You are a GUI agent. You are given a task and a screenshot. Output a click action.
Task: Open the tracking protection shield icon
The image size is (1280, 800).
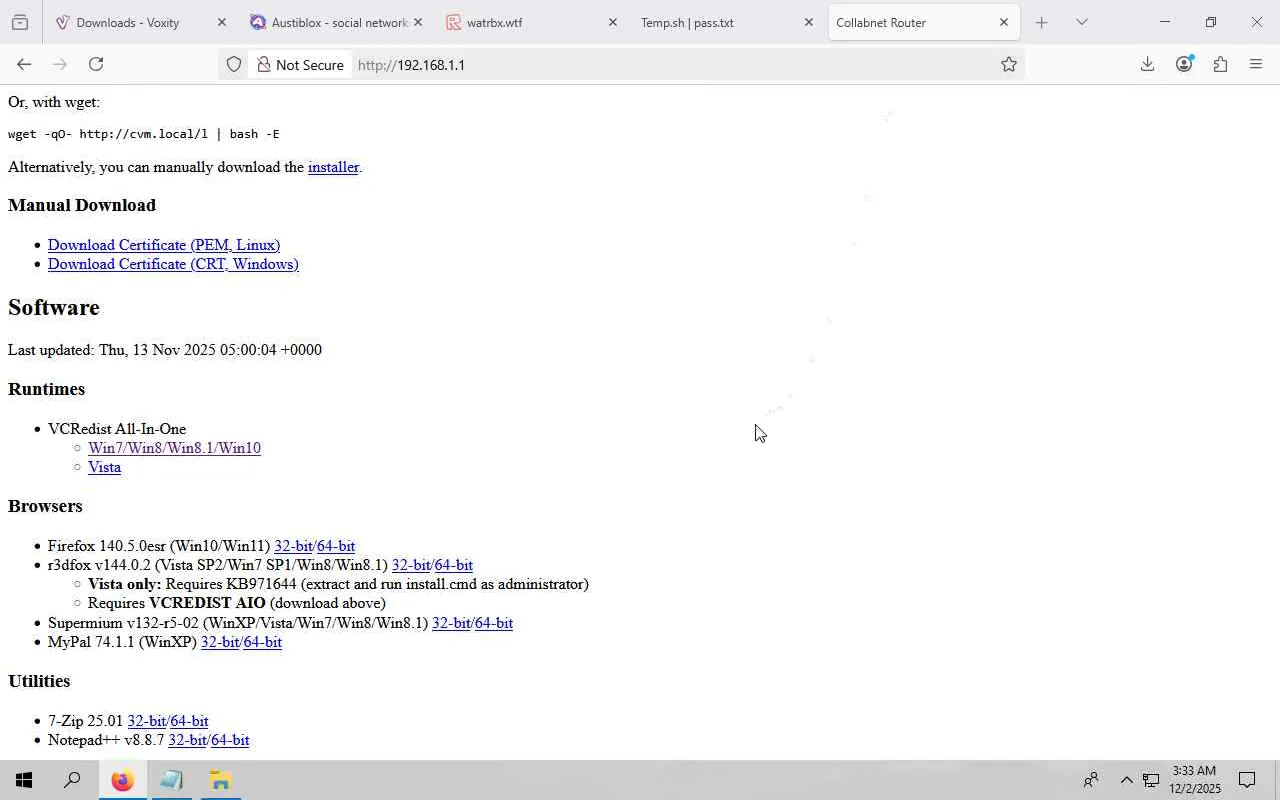[234, 64]
